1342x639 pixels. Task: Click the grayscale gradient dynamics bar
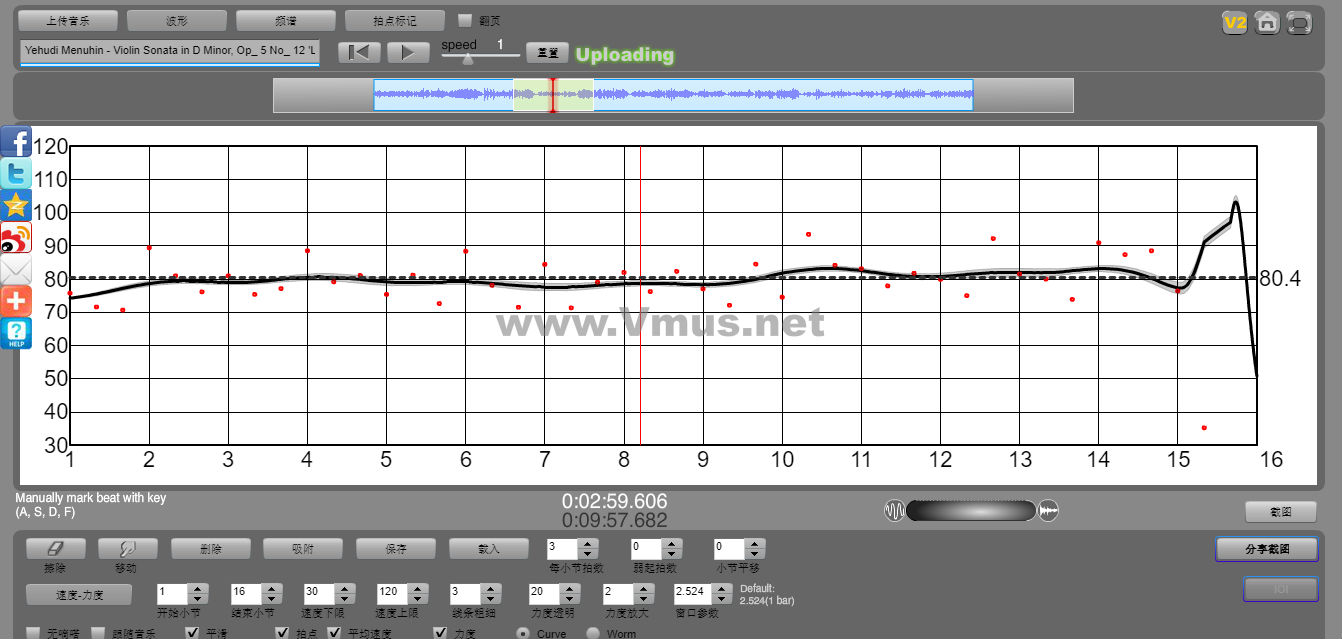971,511
